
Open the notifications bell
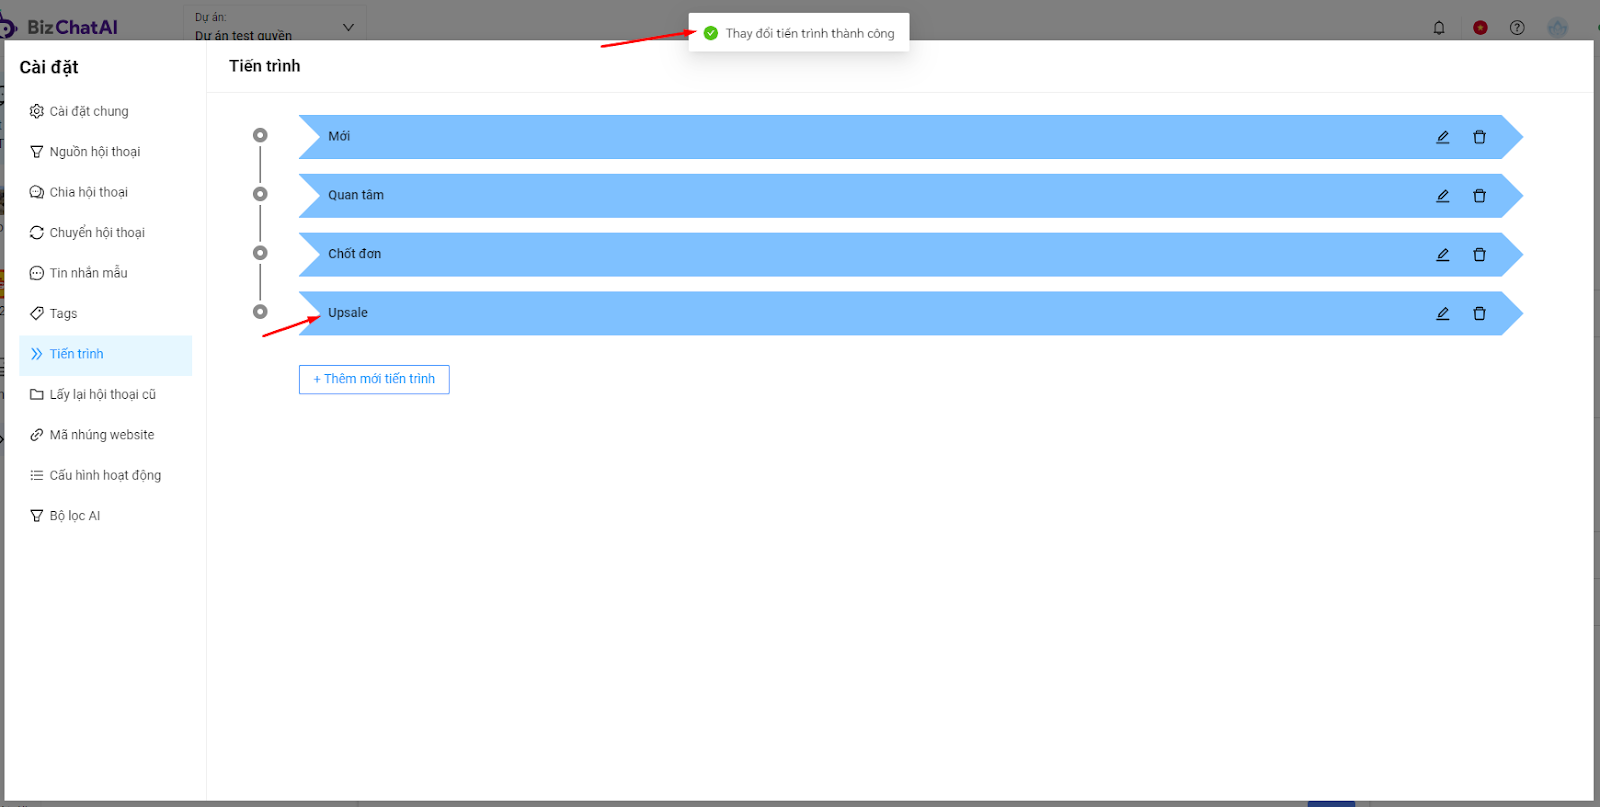(x=1439, y=28)
